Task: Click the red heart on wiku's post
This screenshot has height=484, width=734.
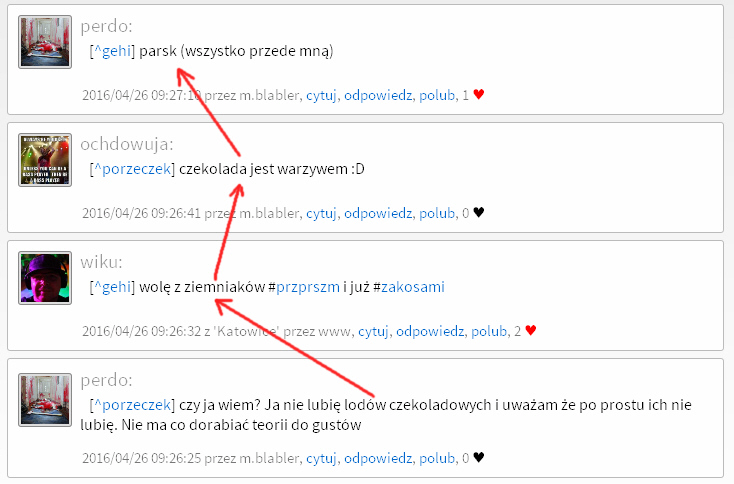Action: 530,330
